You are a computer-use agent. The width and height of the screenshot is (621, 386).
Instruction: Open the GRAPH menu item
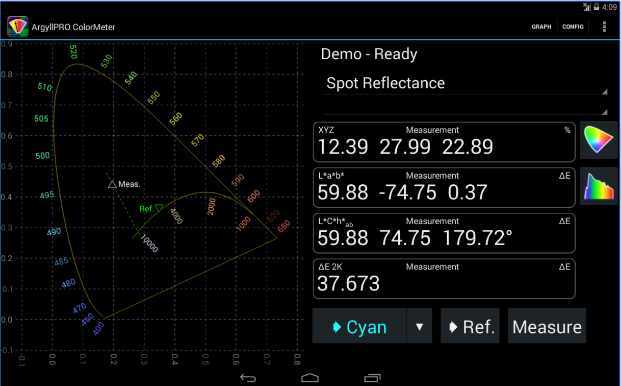coord(541,27)
